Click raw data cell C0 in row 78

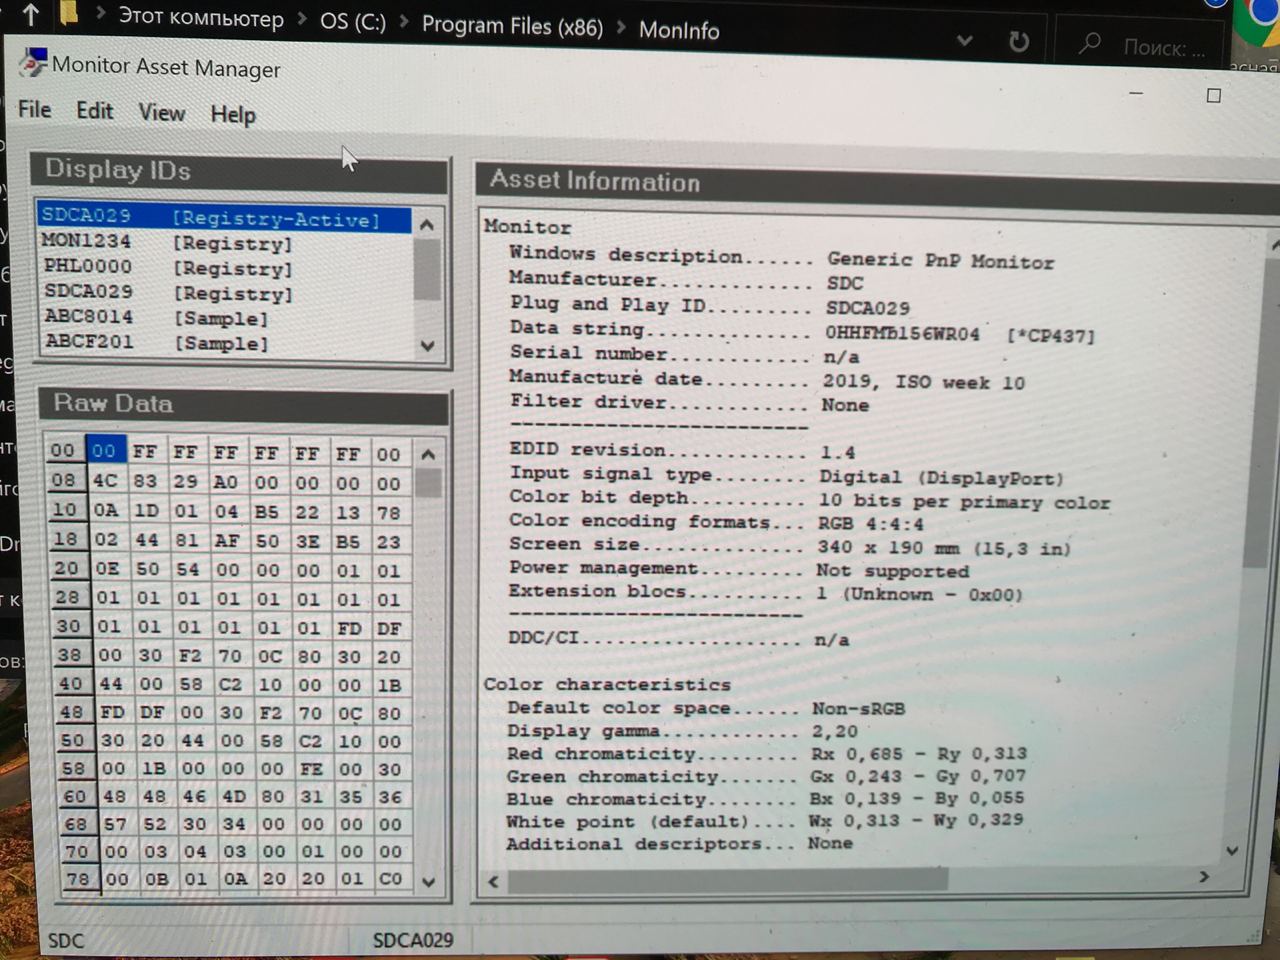(390, 878)
